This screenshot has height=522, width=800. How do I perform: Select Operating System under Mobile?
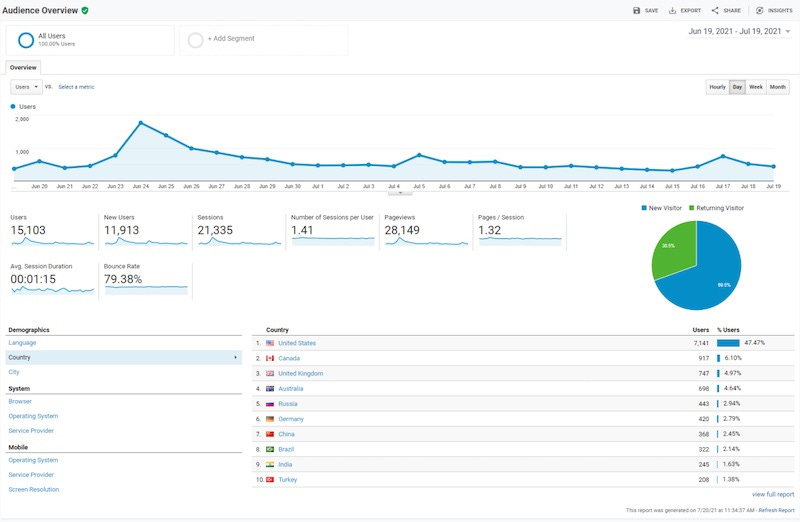tap(33, 460)
